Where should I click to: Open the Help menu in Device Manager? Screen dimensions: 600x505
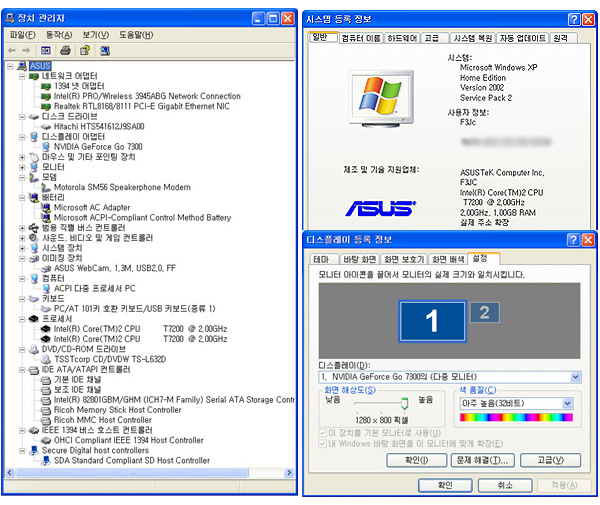pos(136,35)
